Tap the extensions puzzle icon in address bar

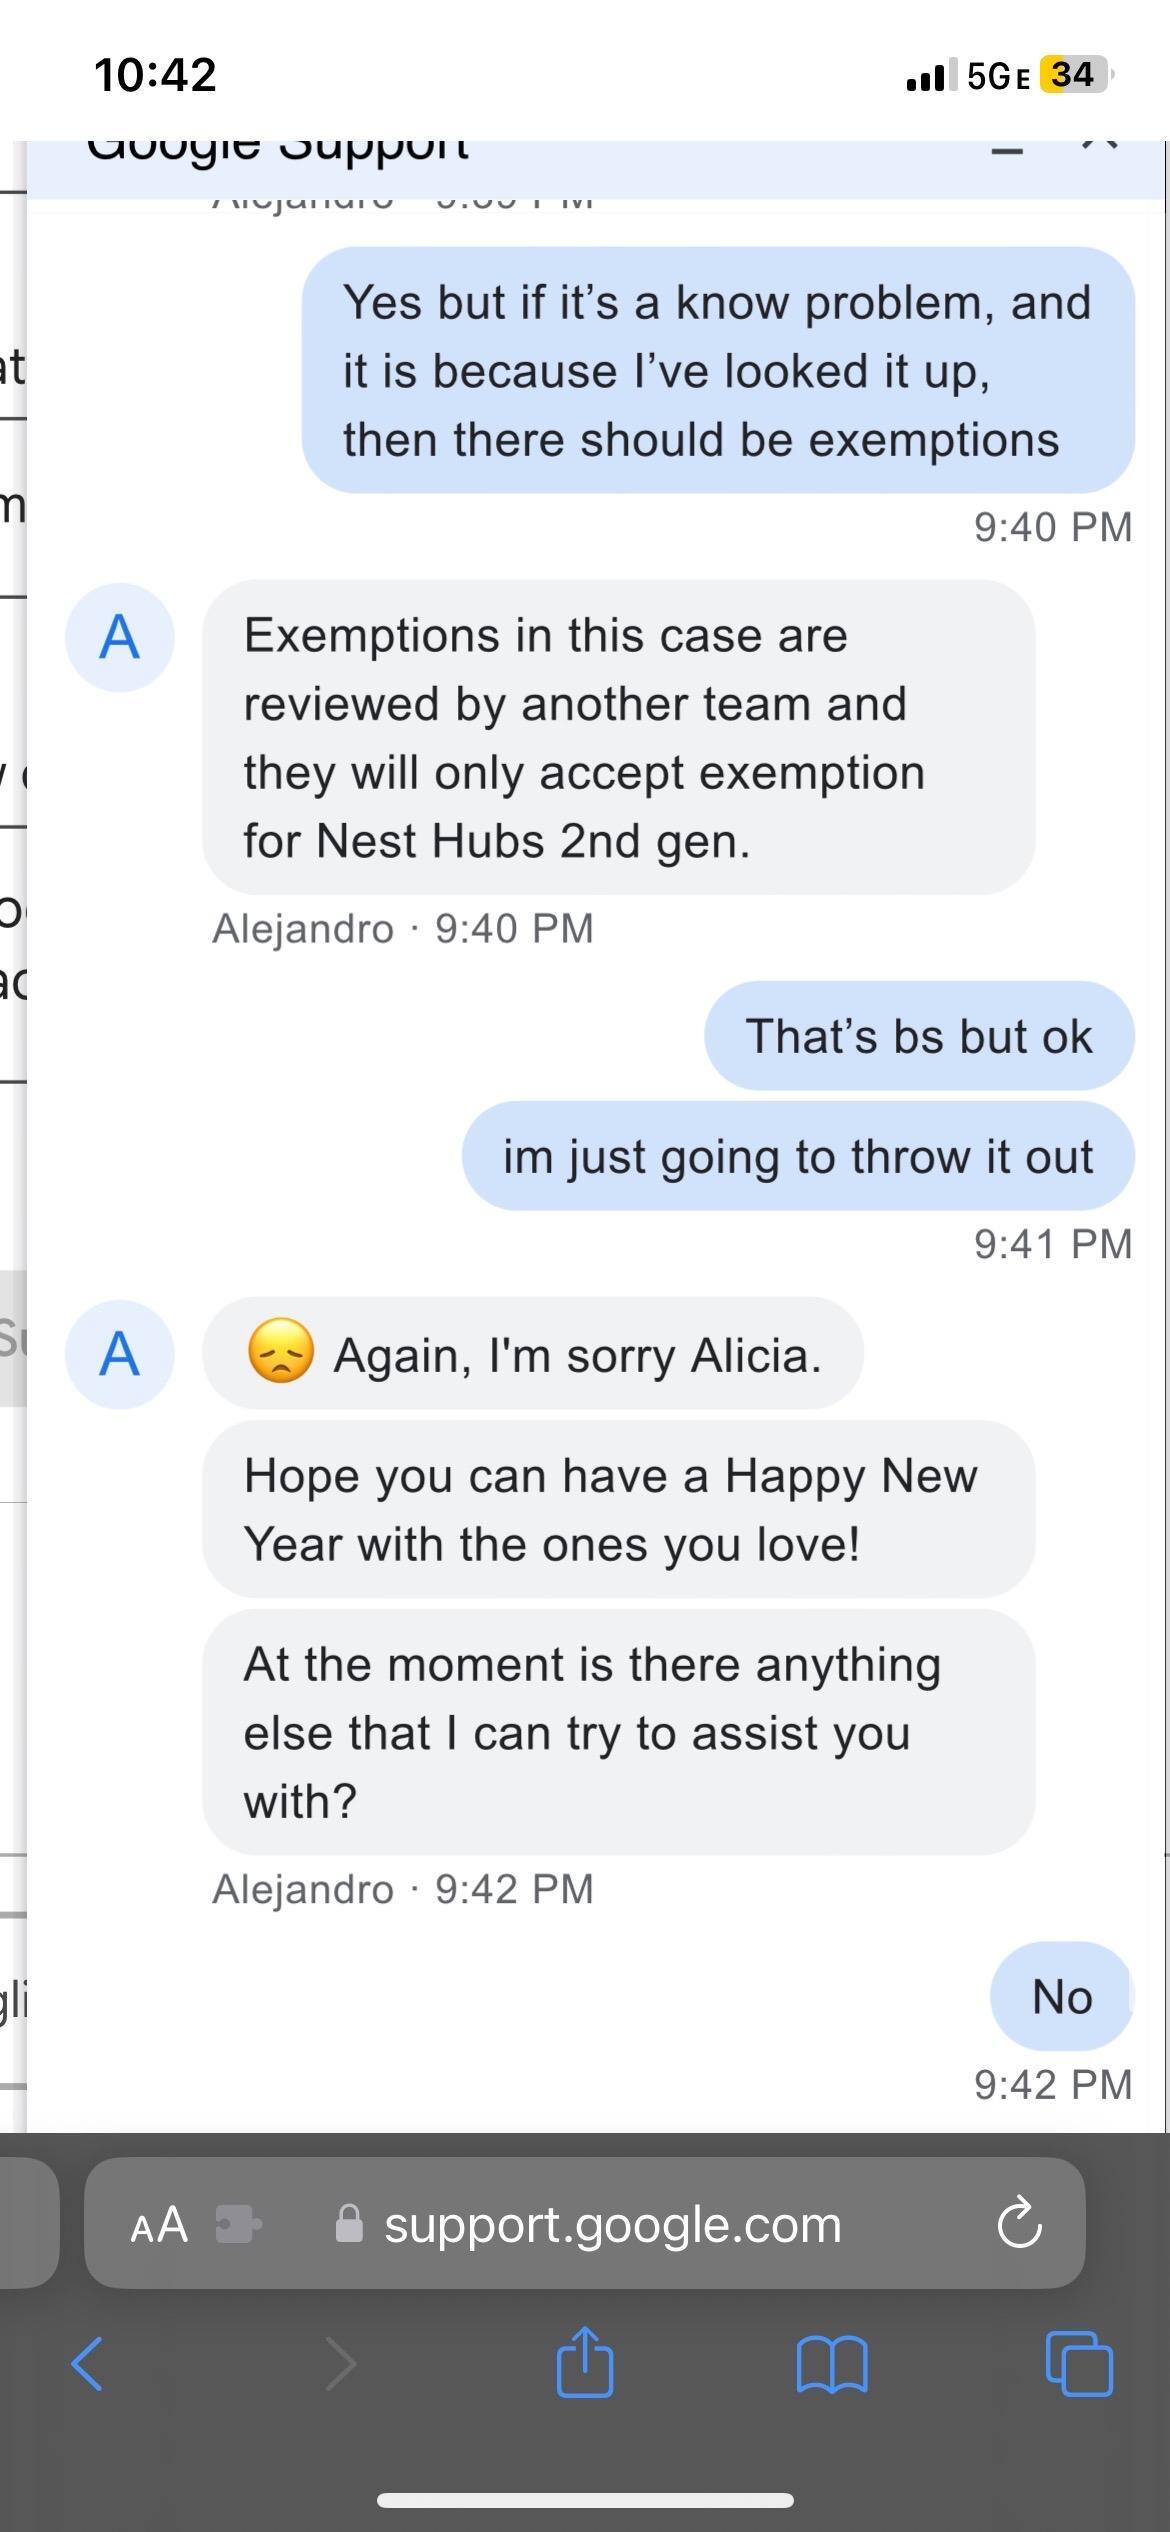click(x=238, y=2224)
